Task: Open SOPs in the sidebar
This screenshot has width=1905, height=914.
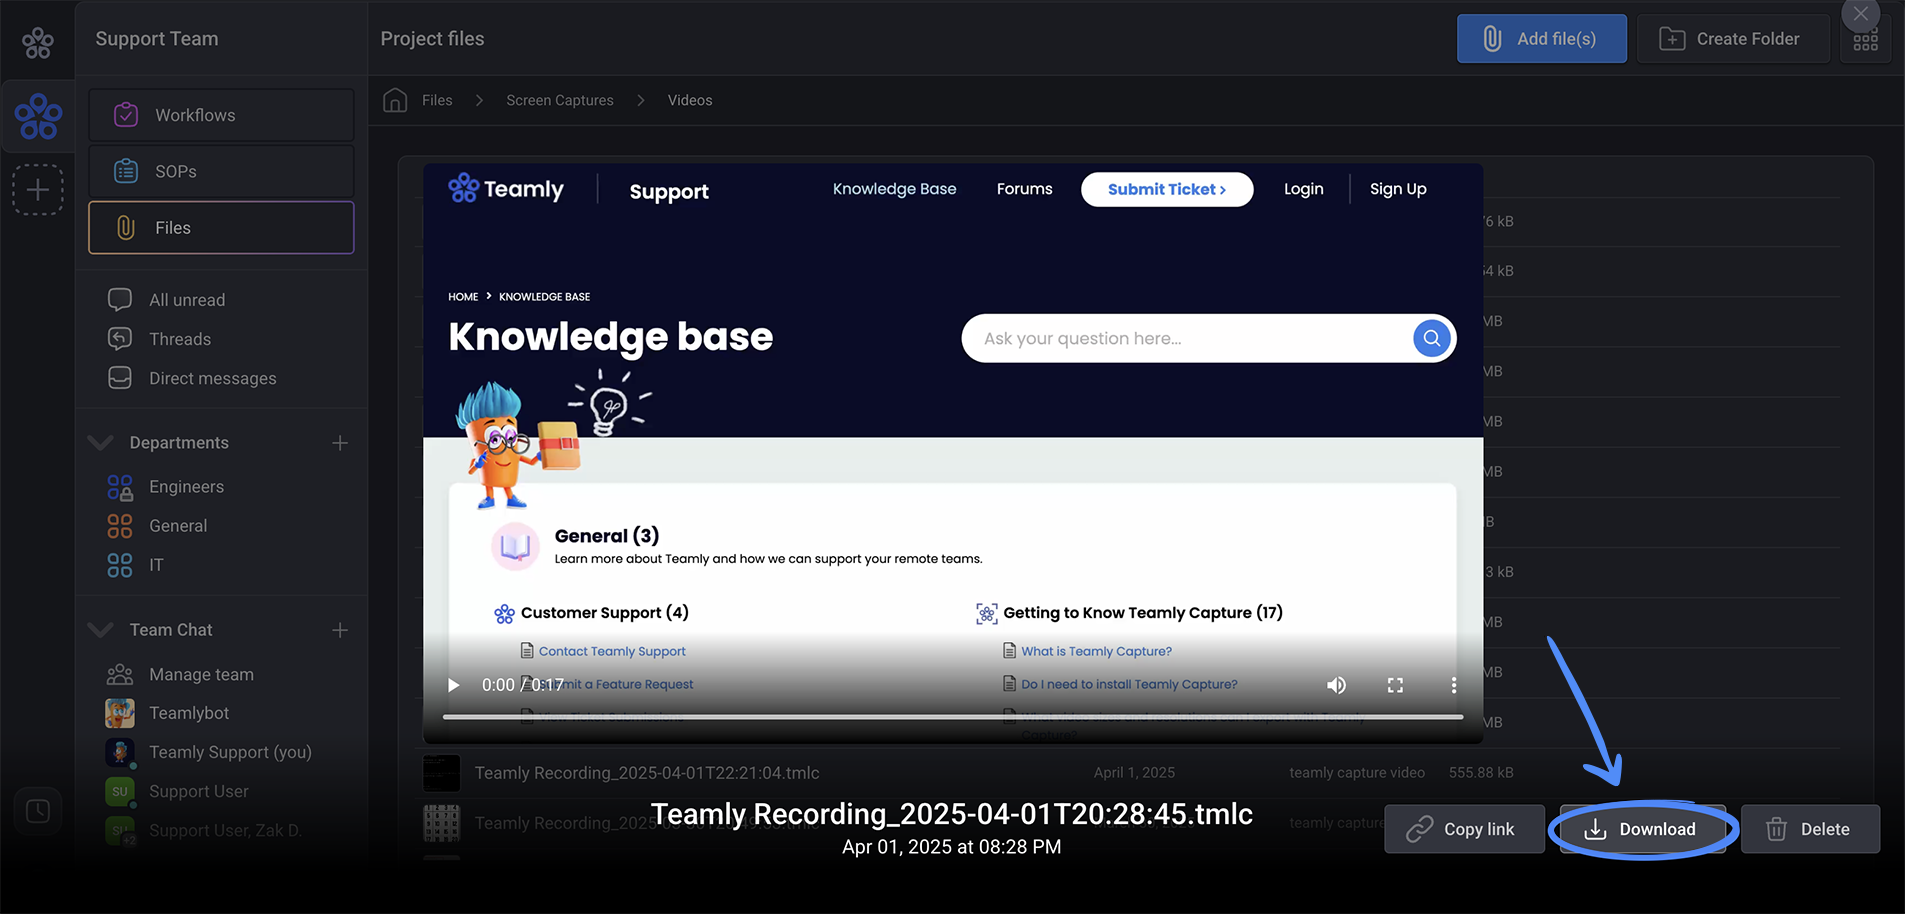Action: click(221, 171)
